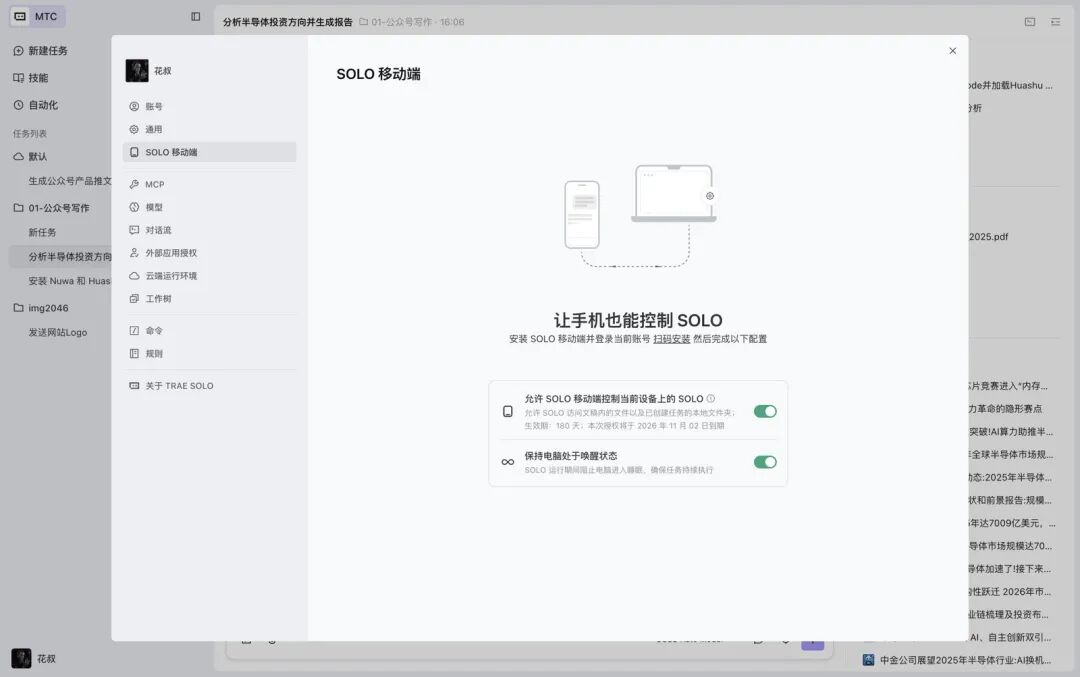1080x677 pixels.
Task: Open the 对话流 settings section
Action: coord(209,230)
